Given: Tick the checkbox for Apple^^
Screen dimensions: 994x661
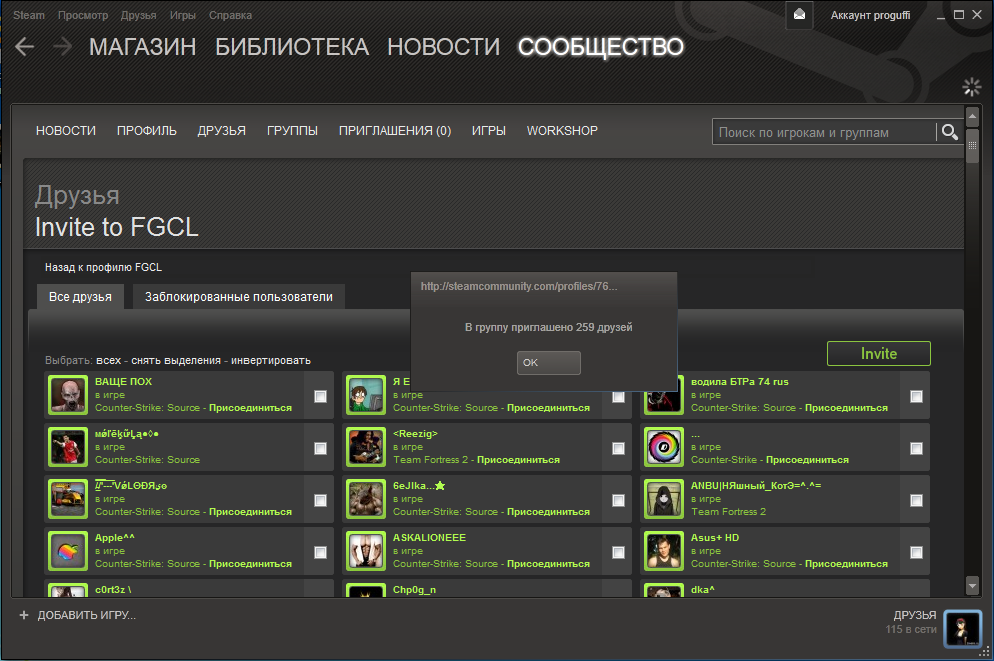Looking at the screenshot, I should tap(320, 552).
